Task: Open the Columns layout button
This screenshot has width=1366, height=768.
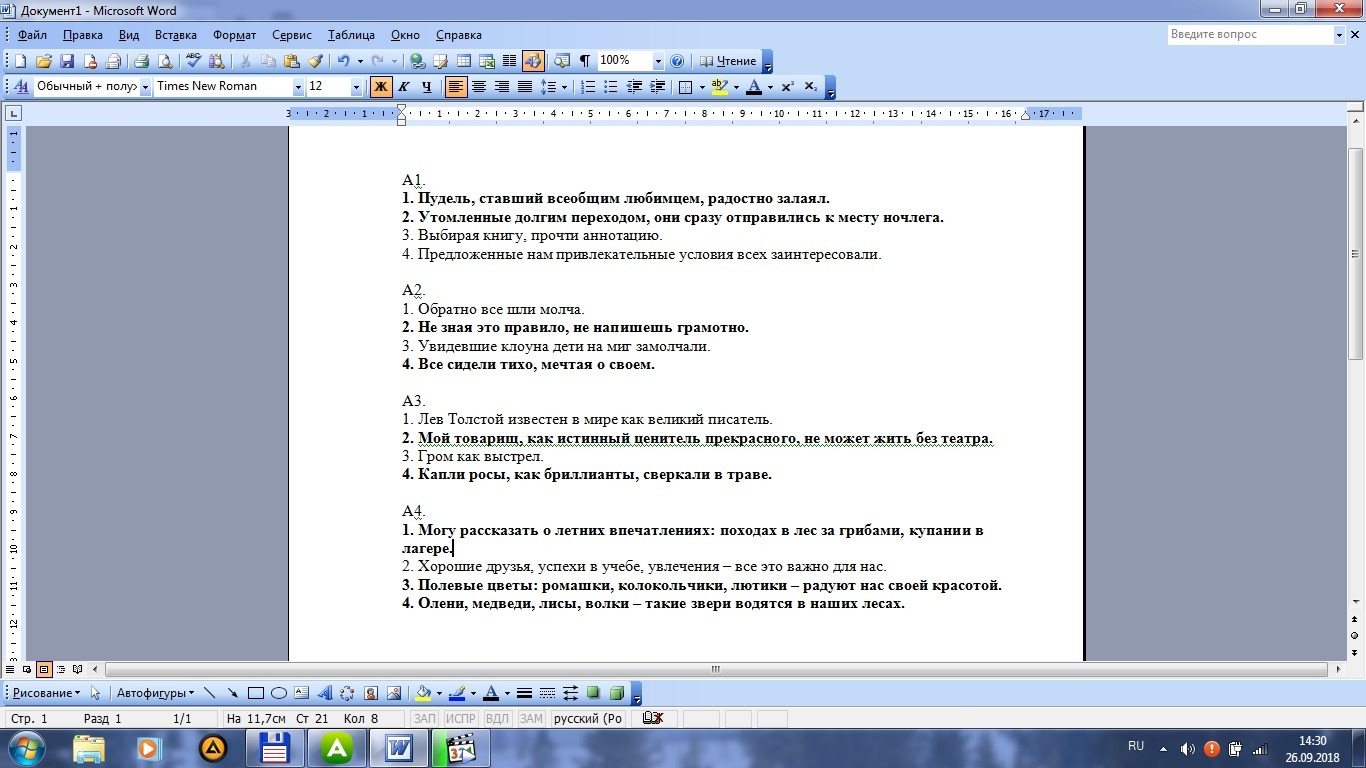Action: point(509,61)
